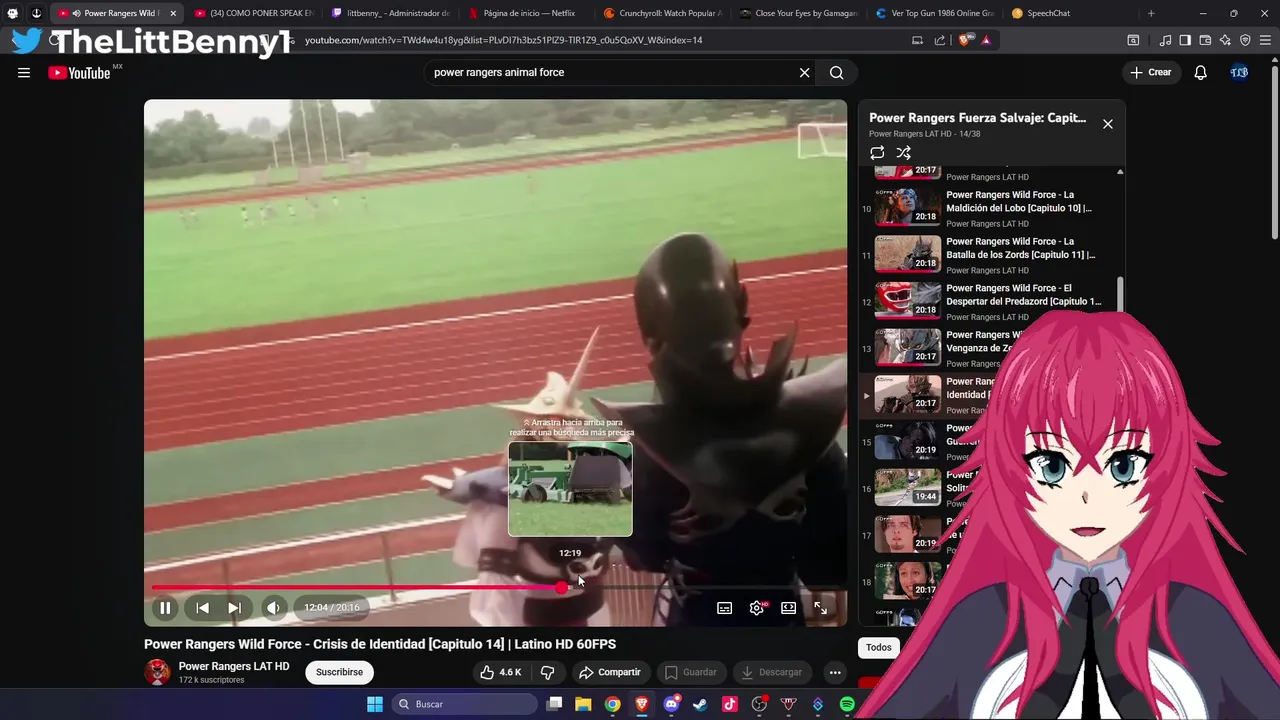Open Windows Start menu

pos(375,704)
